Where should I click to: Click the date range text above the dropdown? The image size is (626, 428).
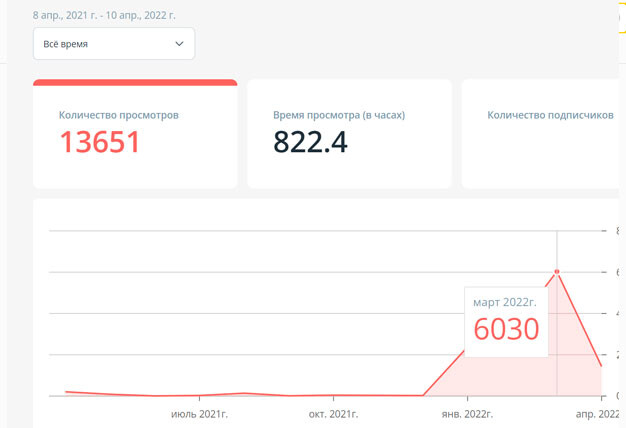click(104, 15)
